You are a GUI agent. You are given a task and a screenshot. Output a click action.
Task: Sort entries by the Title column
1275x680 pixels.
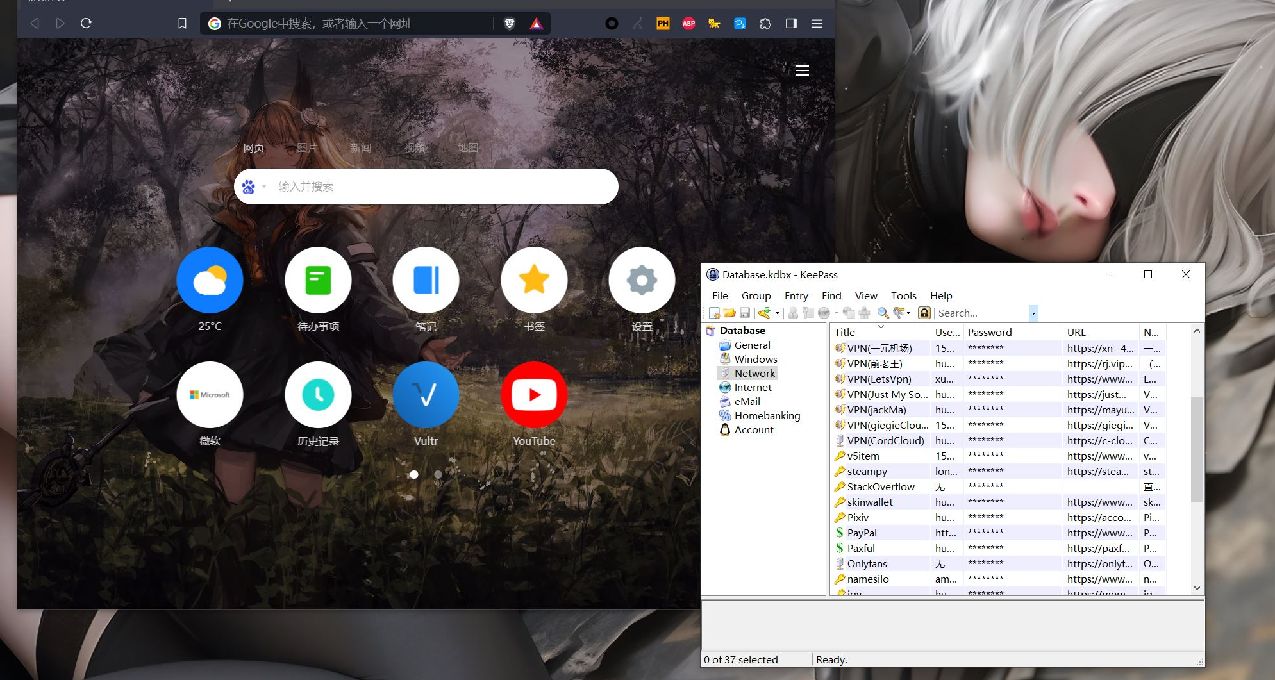881,332
